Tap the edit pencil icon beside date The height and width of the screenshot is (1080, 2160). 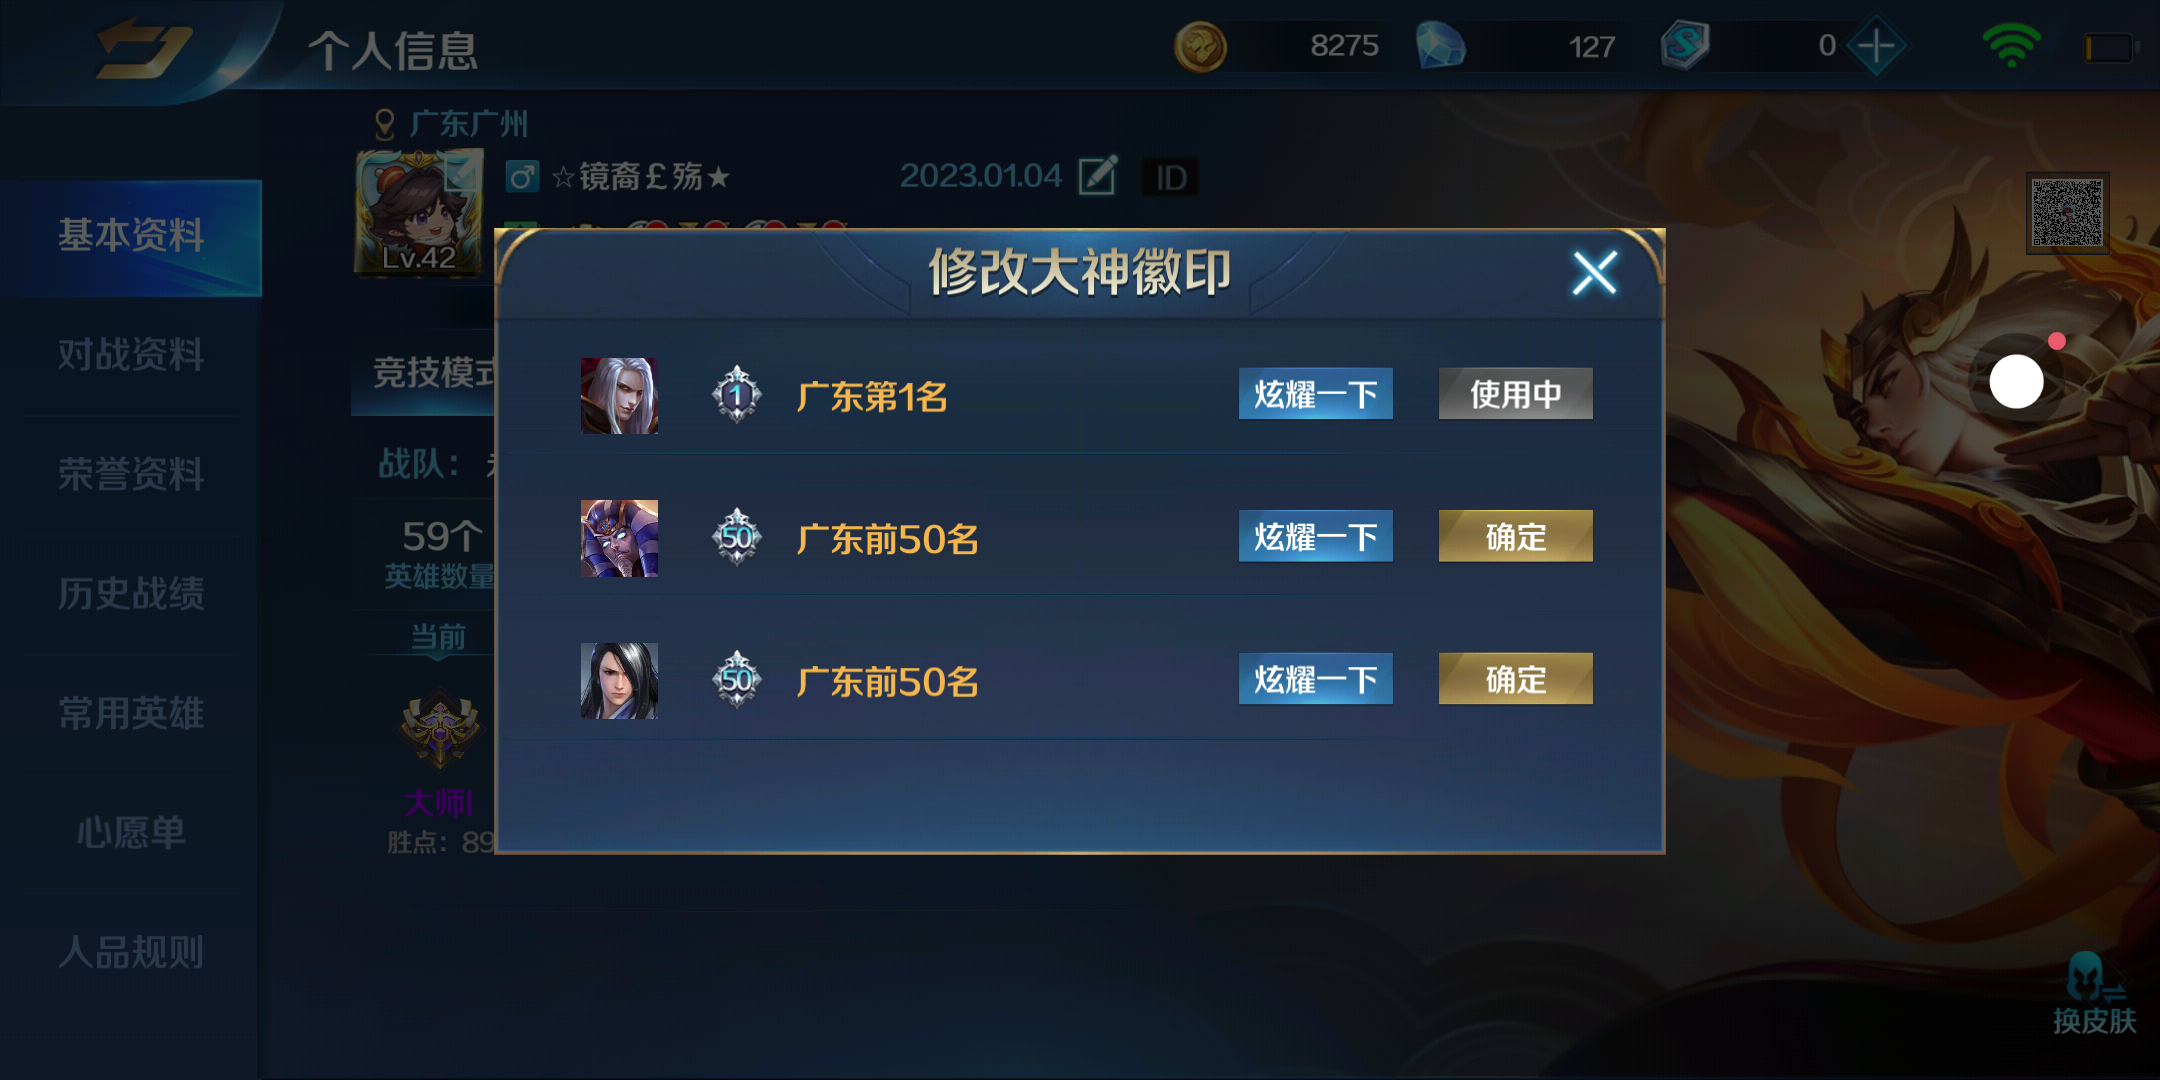click(x=1097, y=176)
